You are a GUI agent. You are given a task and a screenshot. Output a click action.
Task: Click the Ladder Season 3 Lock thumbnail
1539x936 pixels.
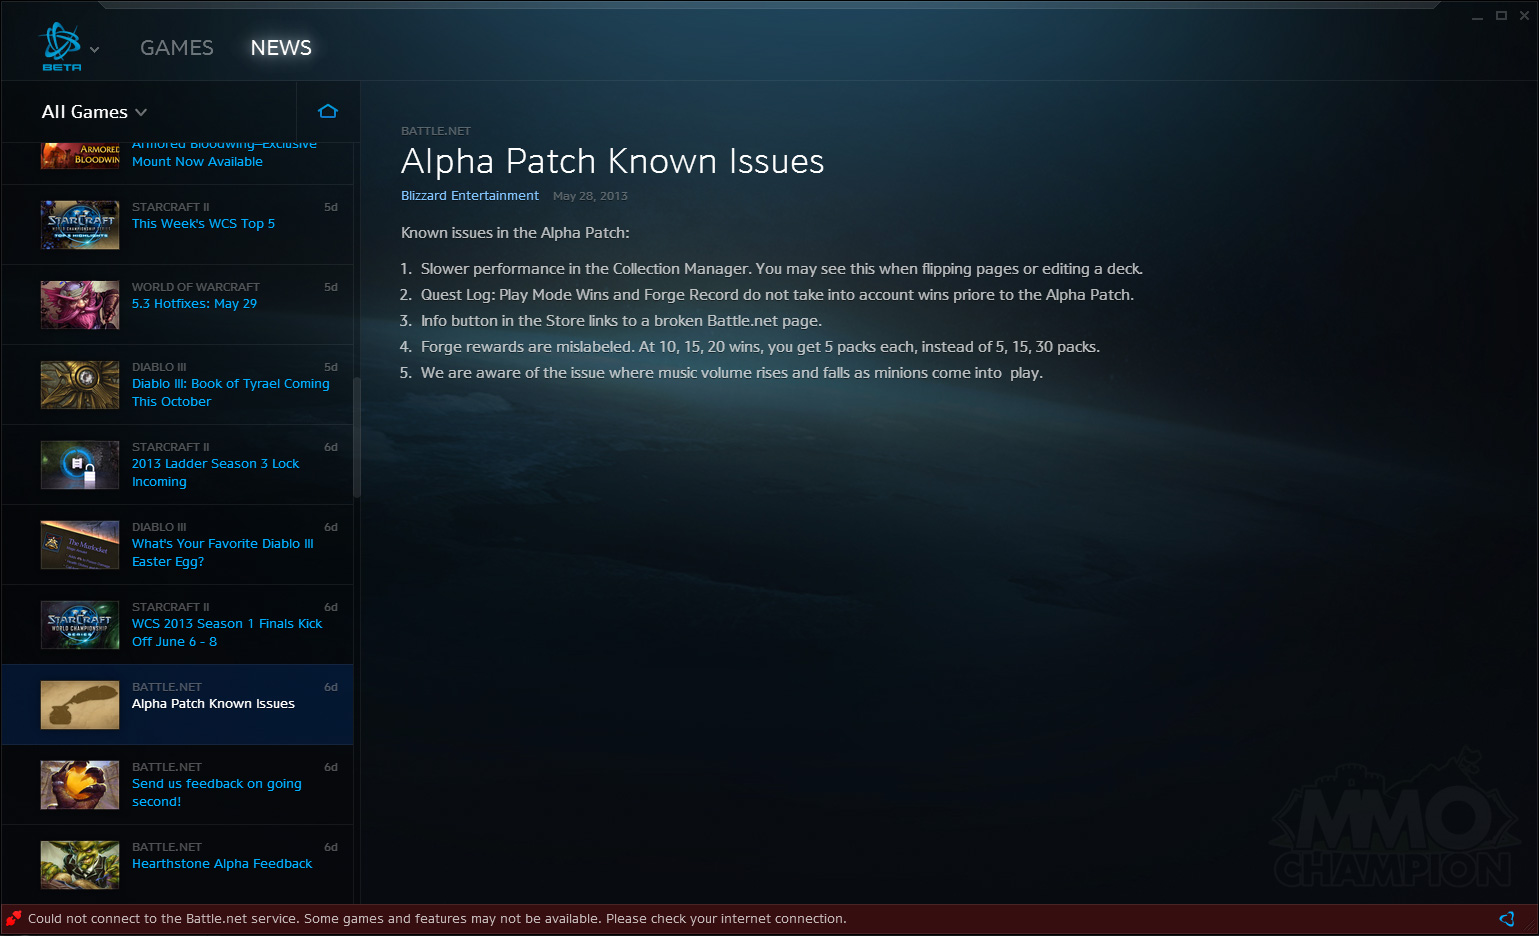tap(80, 465)
